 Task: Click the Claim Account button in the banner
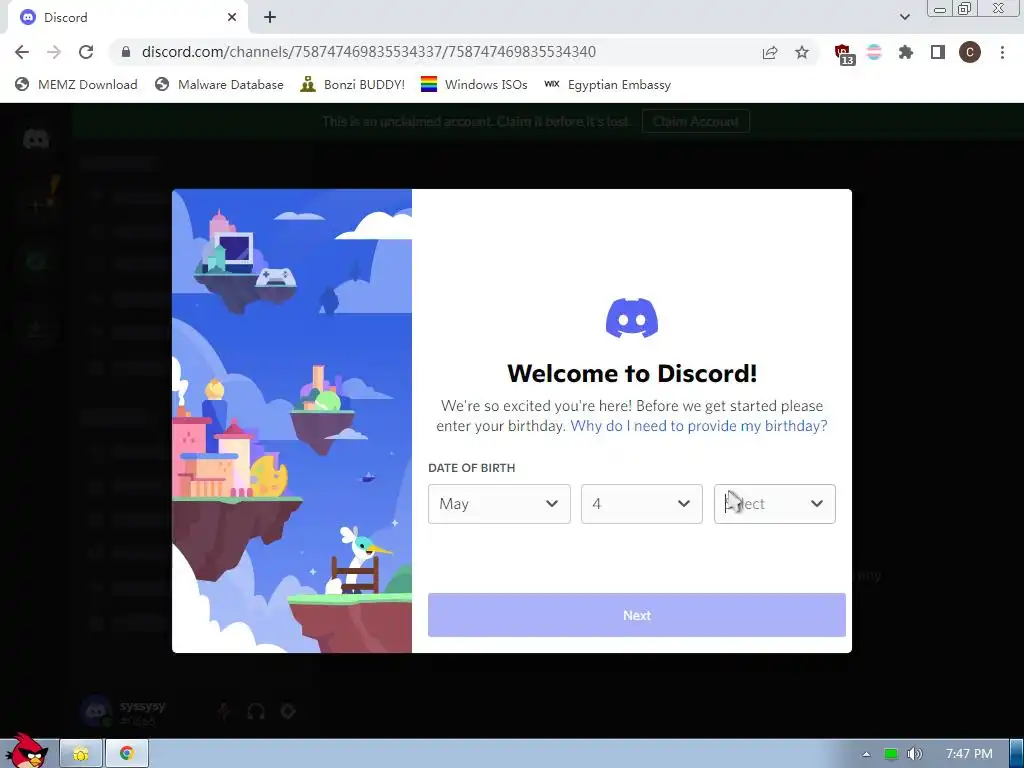point(696,121)
